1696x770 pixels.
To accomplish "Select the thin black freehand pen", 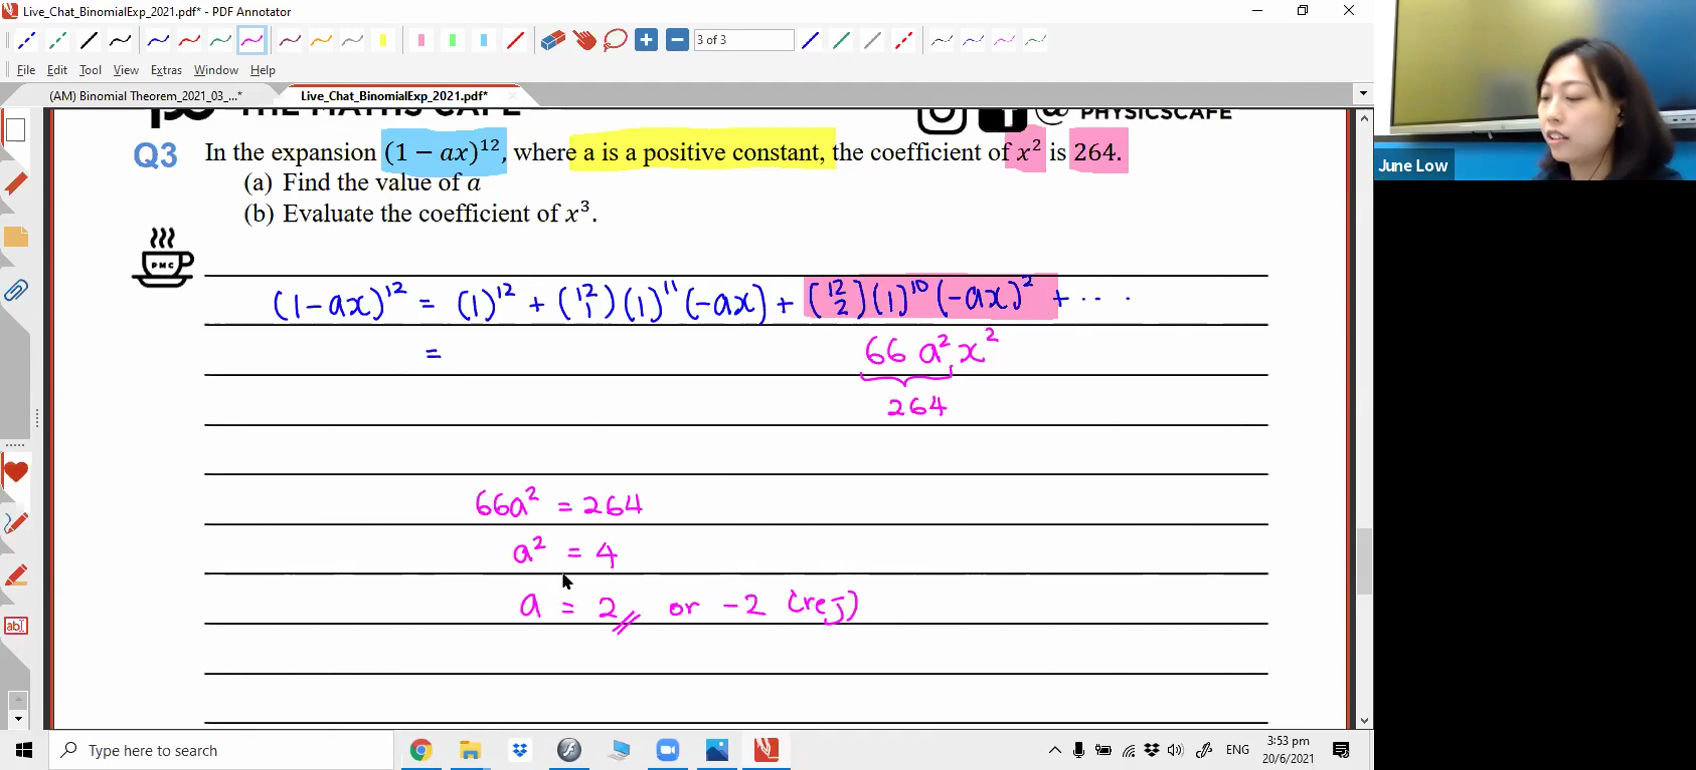I will [x=941, y=41].
